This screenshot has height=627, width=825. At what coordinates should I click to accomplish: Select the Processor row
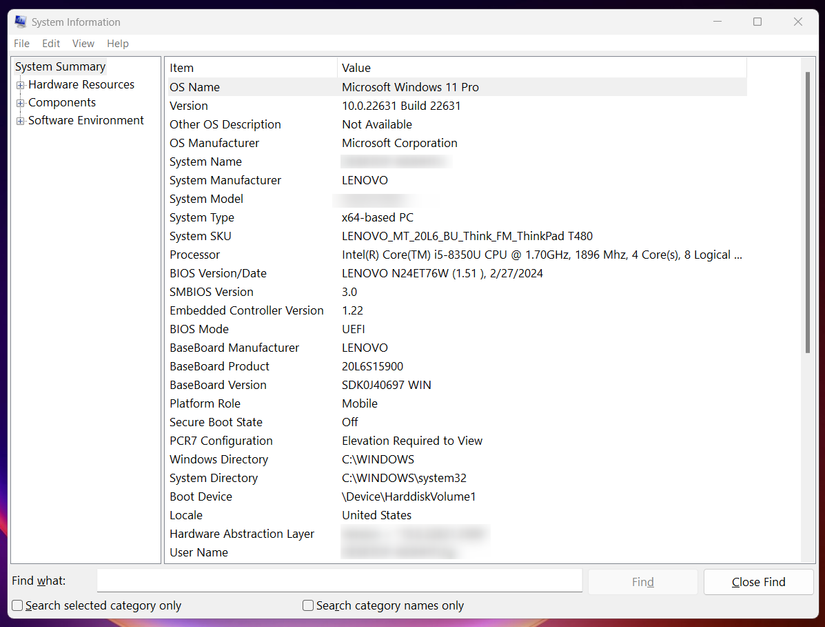coord(250,254)
